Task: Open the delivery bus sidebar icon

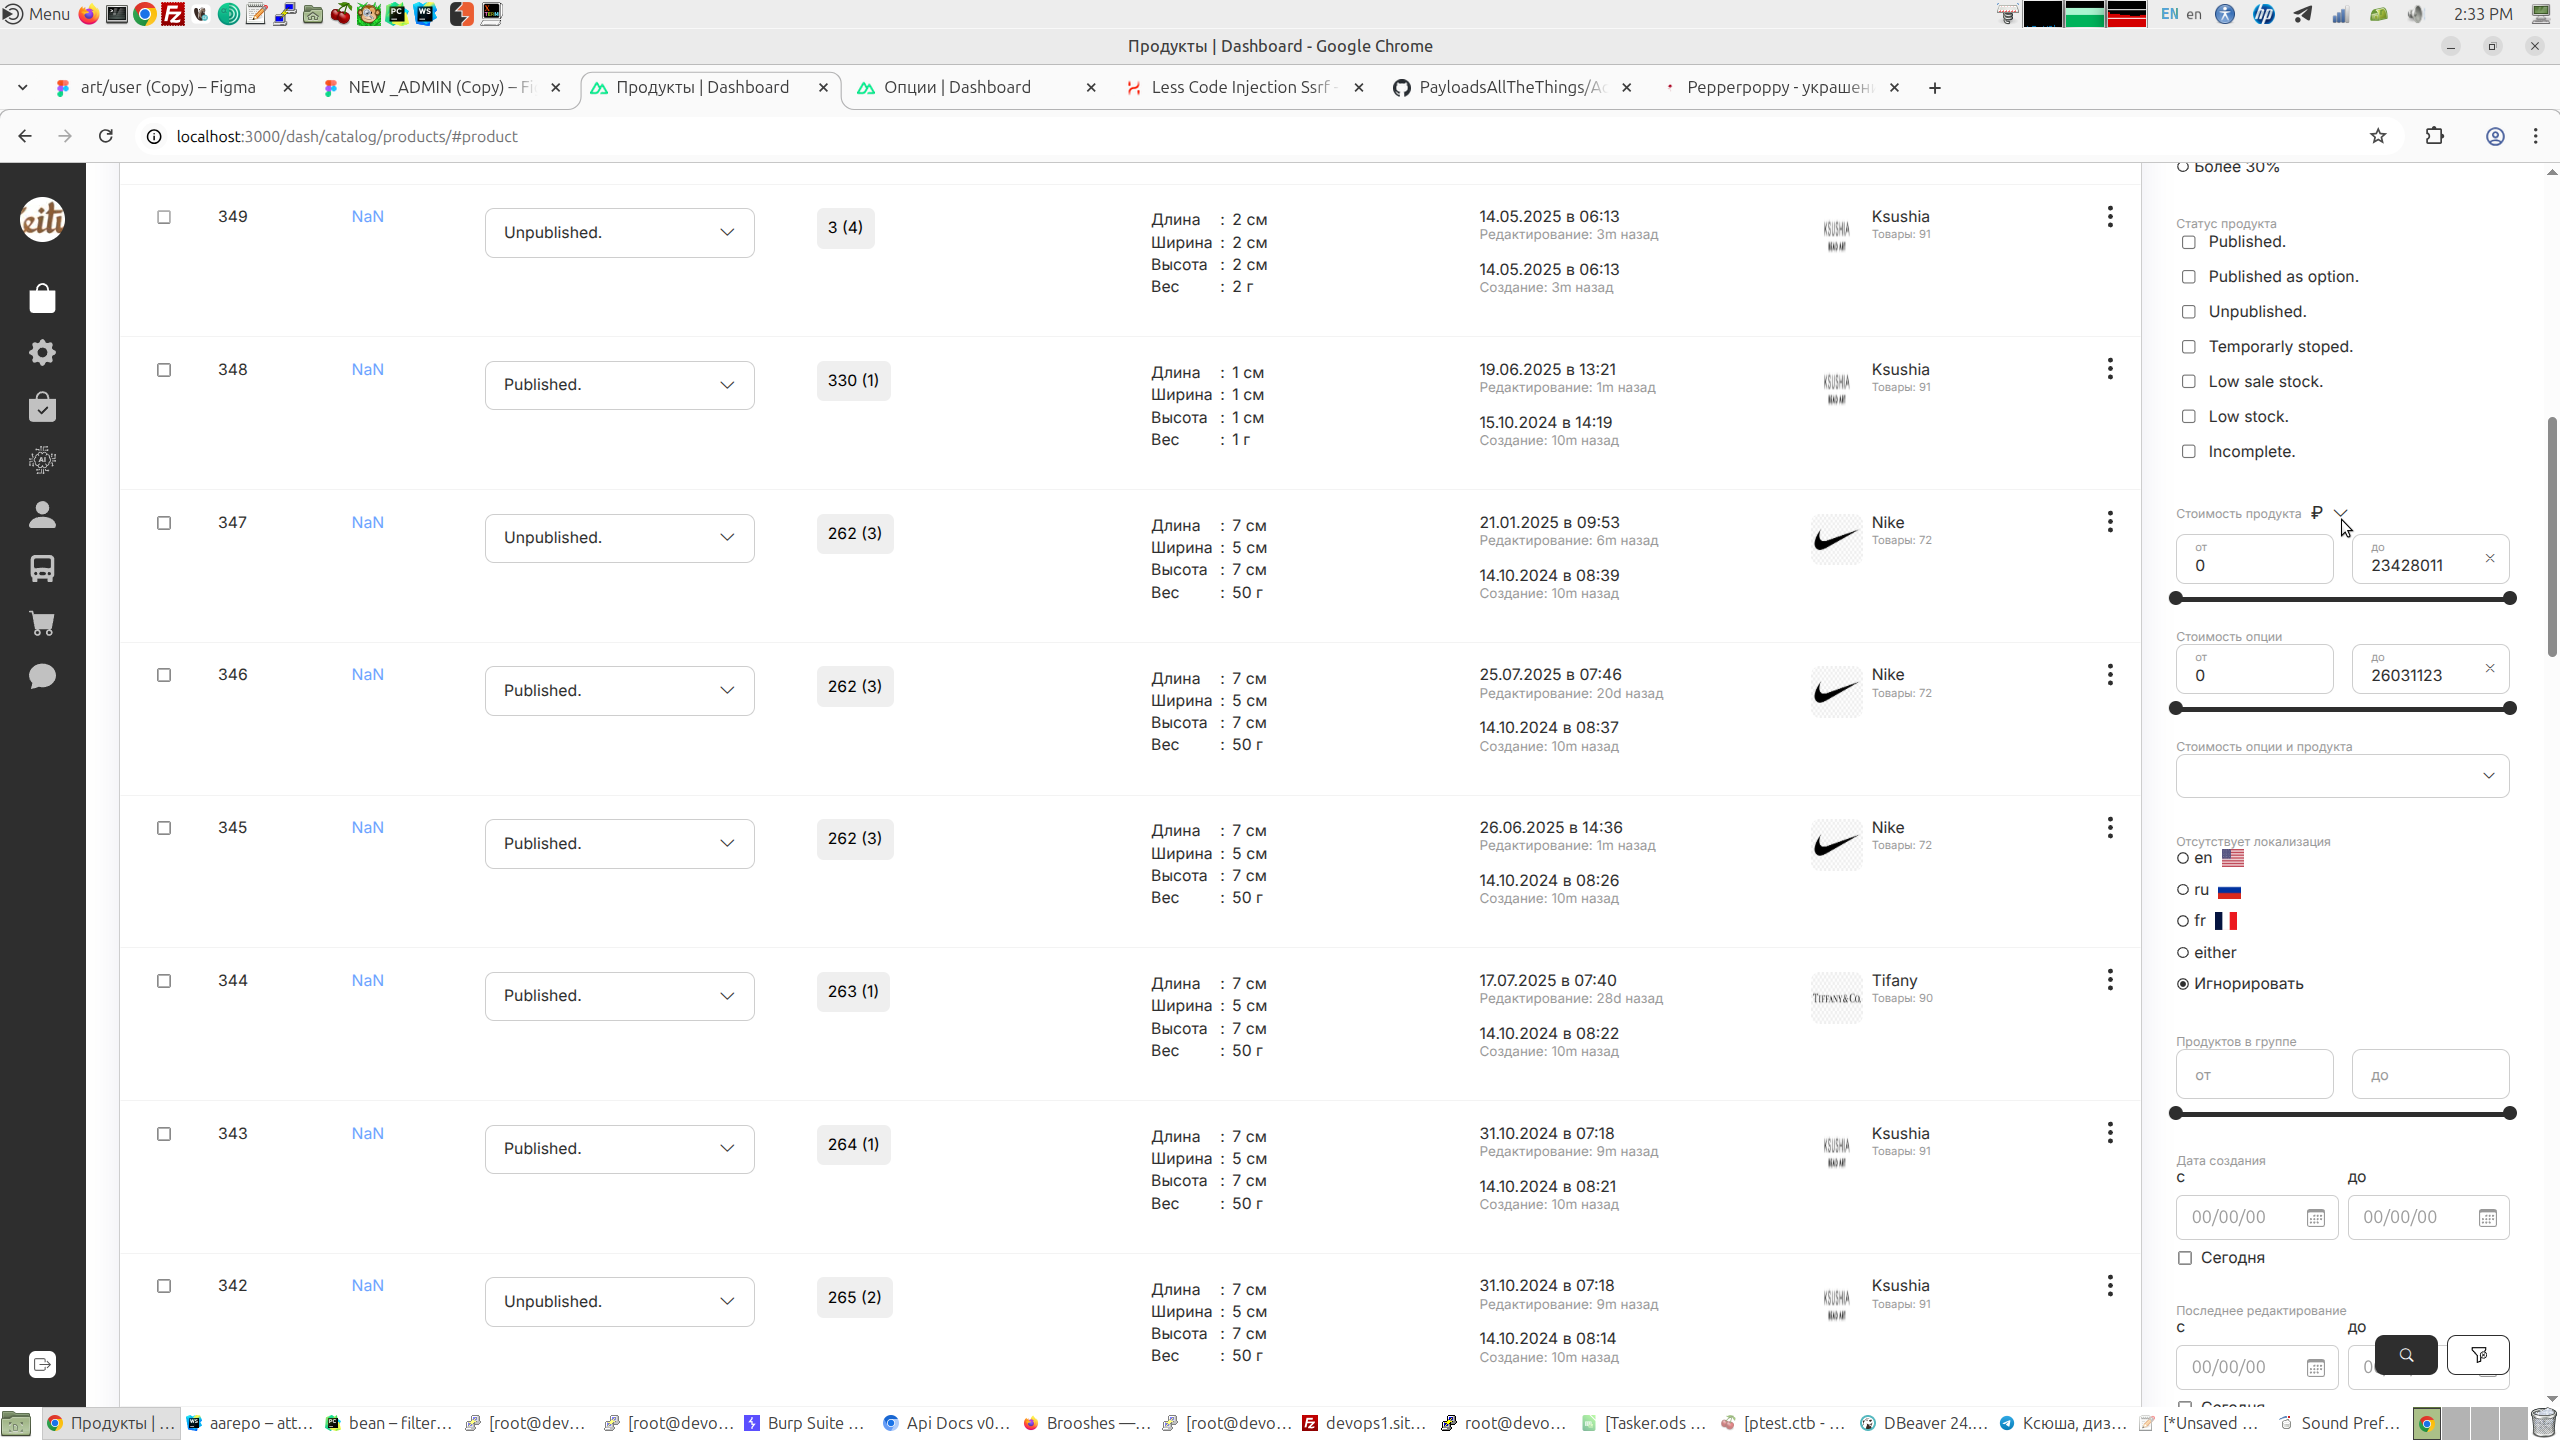Action: 42,568
